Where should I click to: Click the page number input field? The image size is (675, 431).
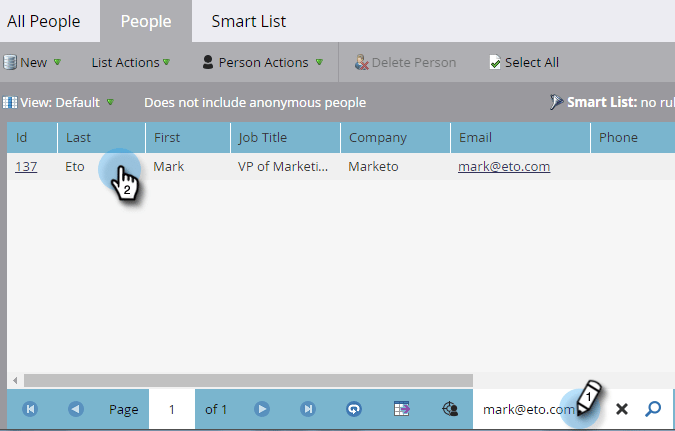point(172,409)
